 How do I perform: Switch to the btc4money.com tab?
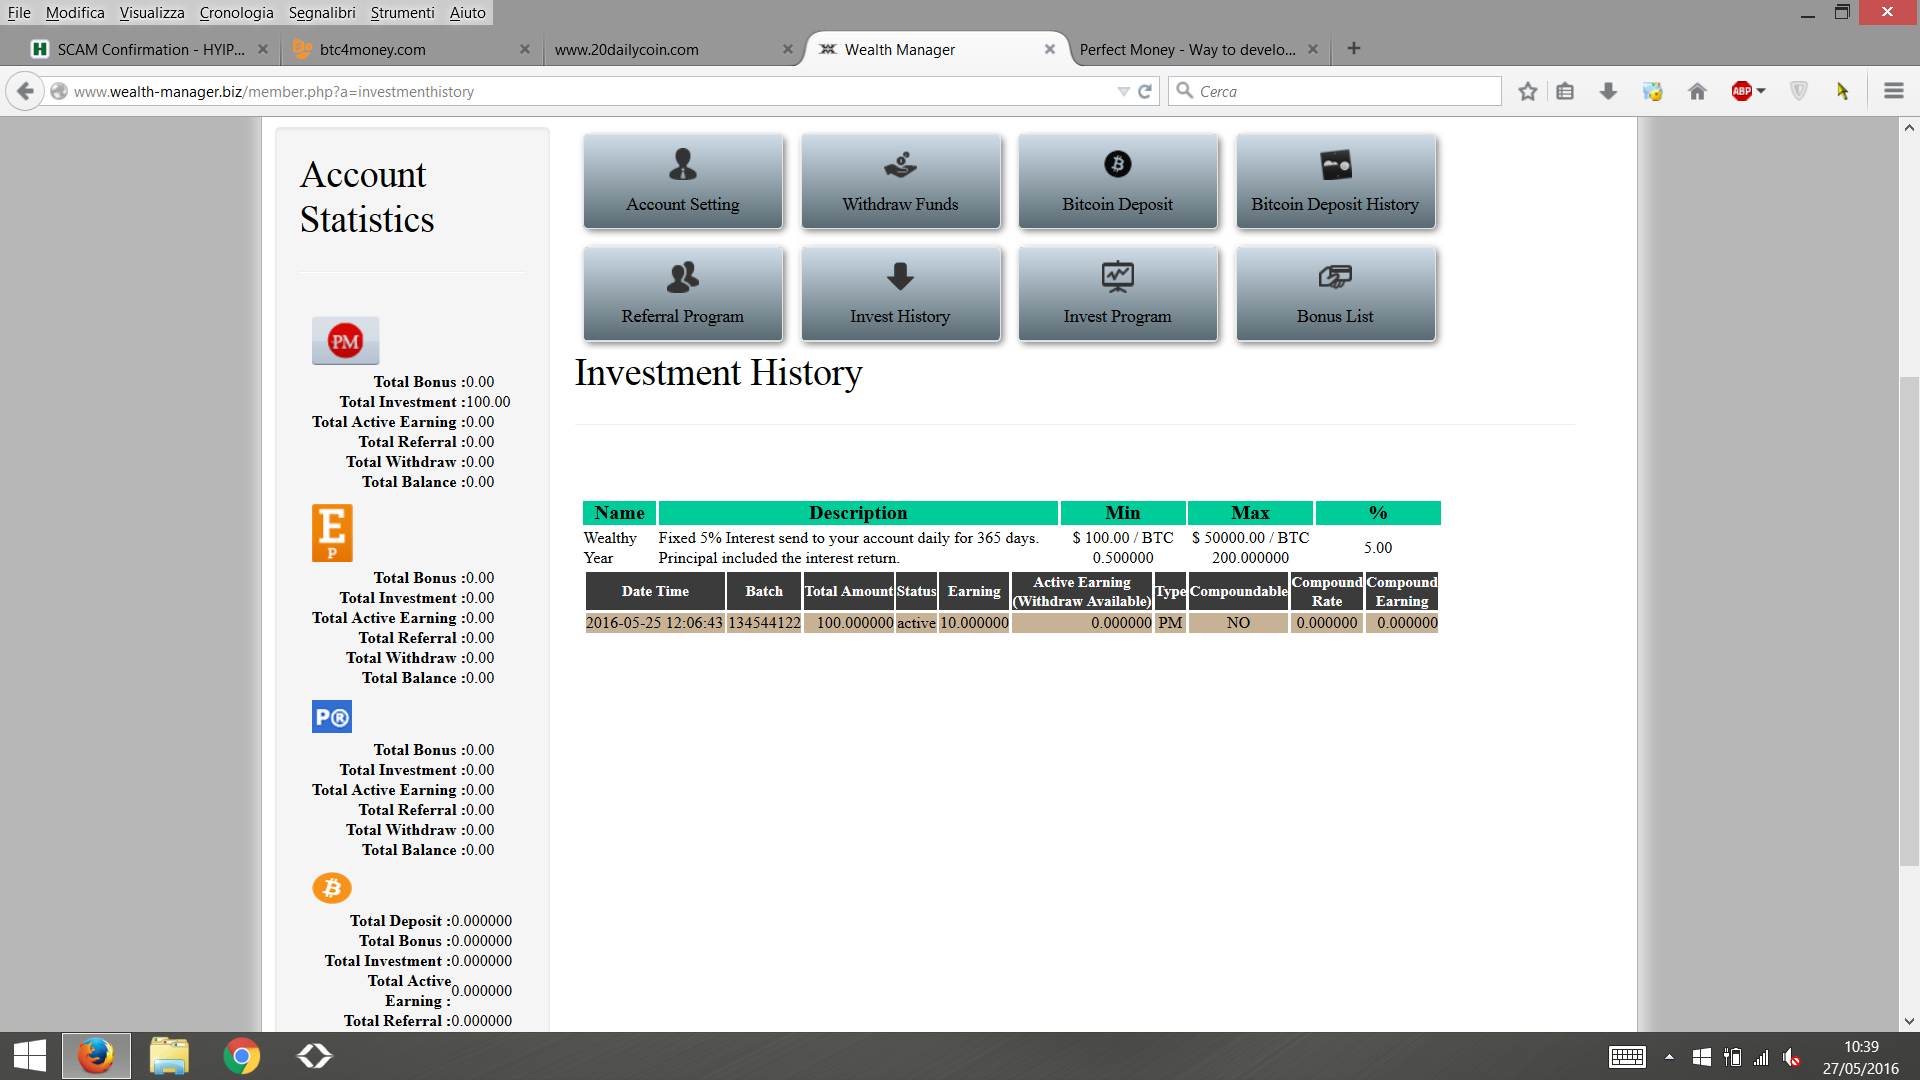point(372,49)
